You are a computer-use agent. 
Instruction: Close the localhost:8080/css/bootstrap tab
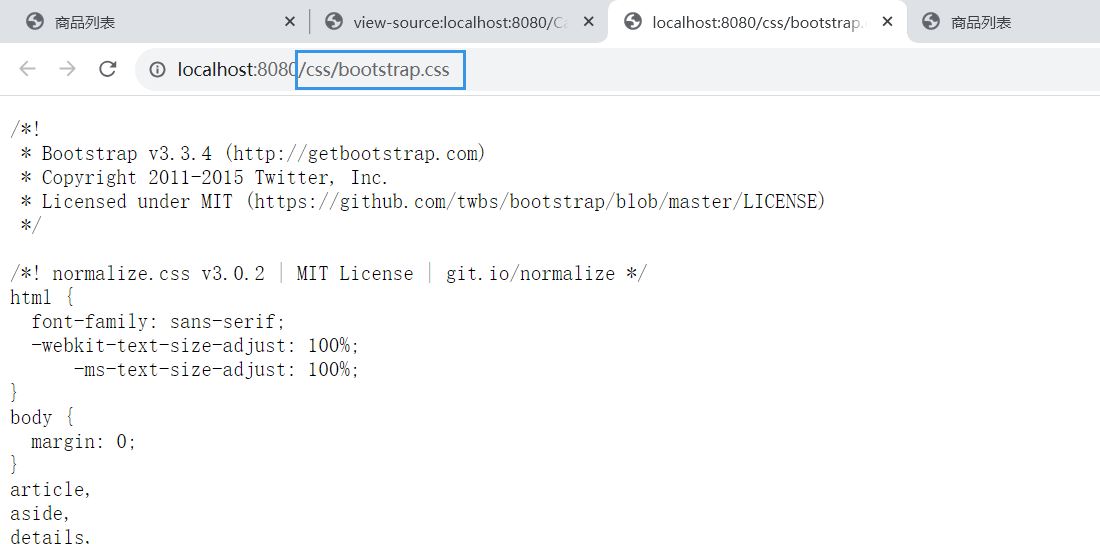(887, 22)
